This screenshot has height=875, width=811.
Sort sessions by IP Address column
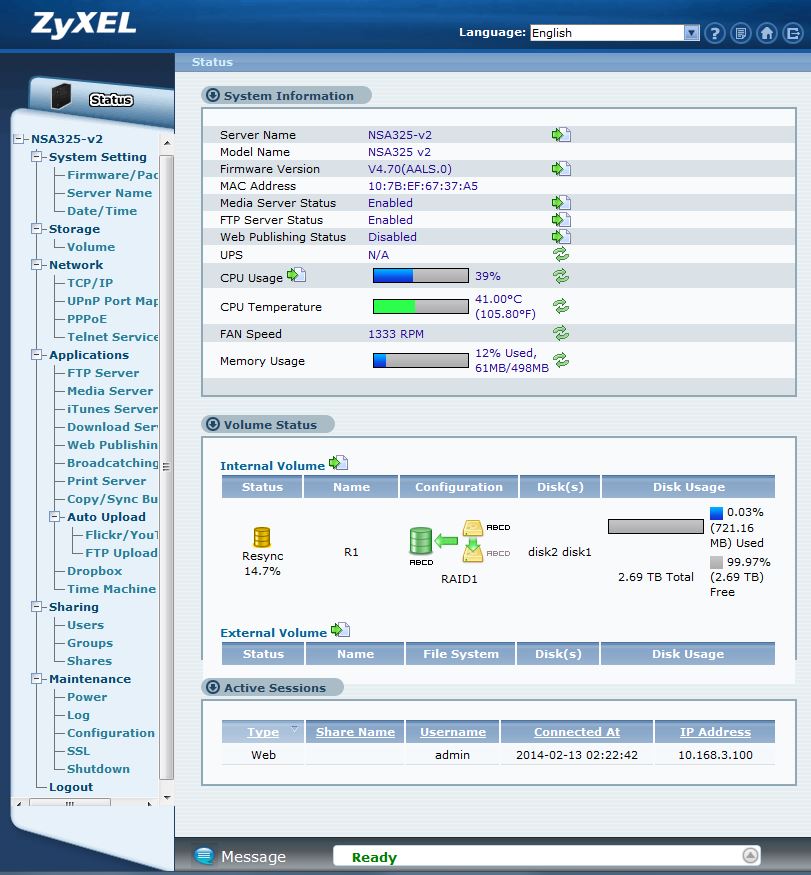715,732
